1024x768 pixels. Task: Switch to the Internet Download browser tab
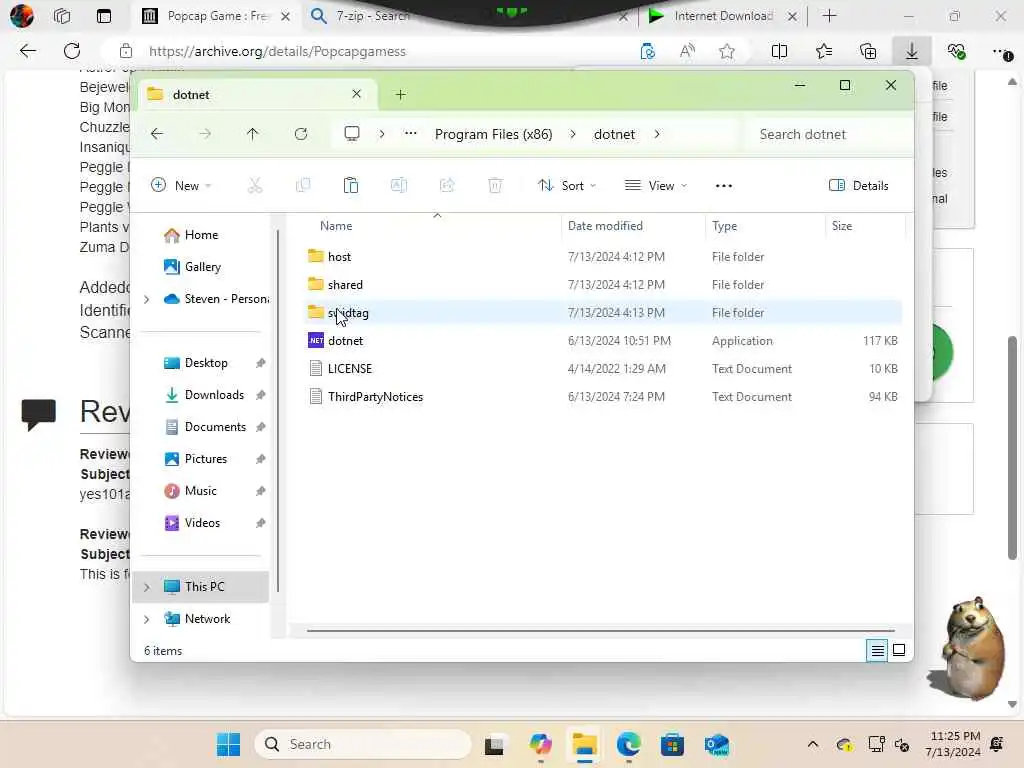[722, 16]
